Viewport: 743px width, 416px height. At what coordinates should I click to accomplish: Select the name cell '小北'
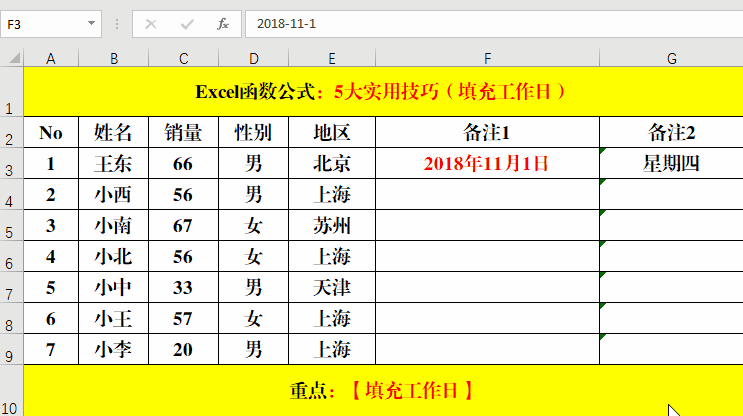click(x=114, y=256)
